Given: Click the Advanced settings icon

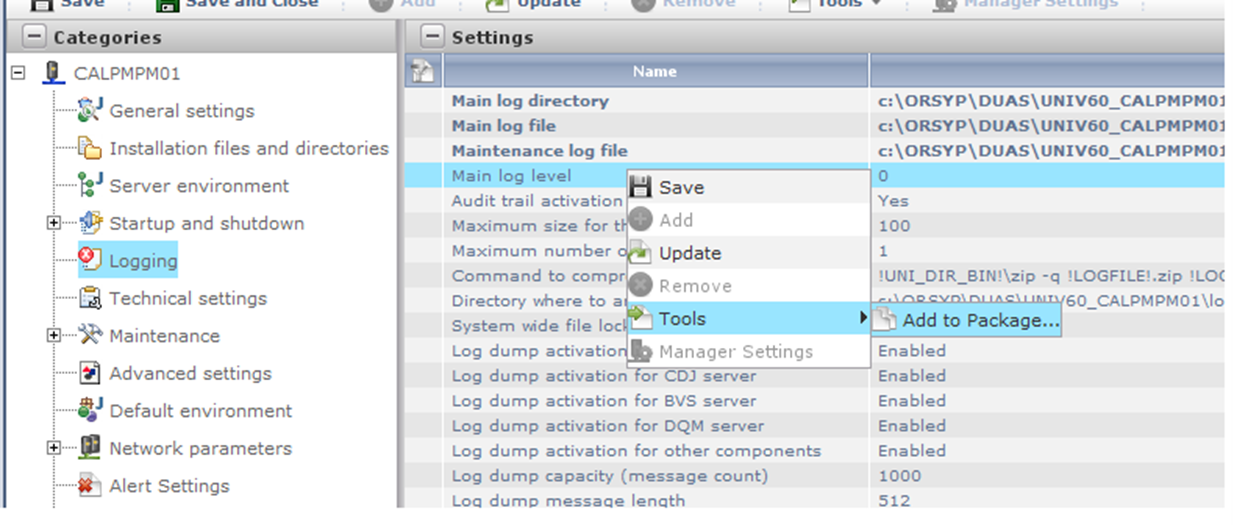Looking at the screenshot, I should click(x=91, y=373).
